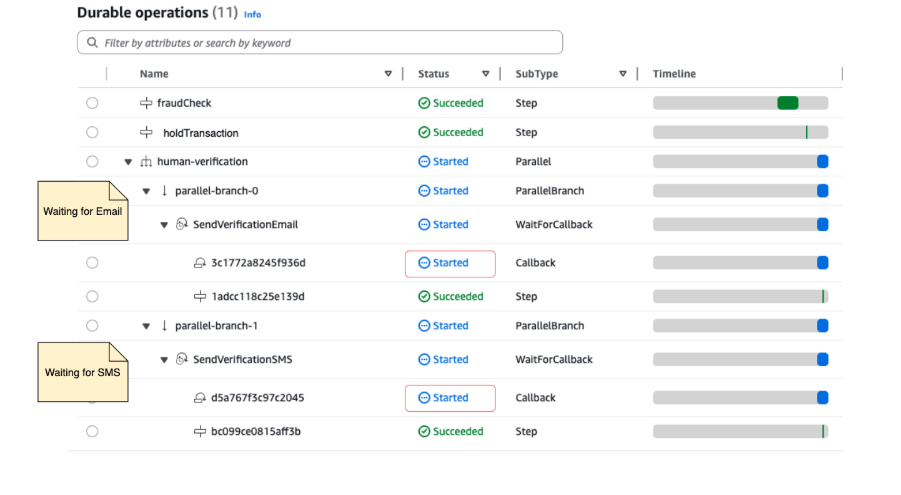Click the step icon beside fraudCheck
The image size is (901, 495).
pyautogui.click(x=146, y=103)
